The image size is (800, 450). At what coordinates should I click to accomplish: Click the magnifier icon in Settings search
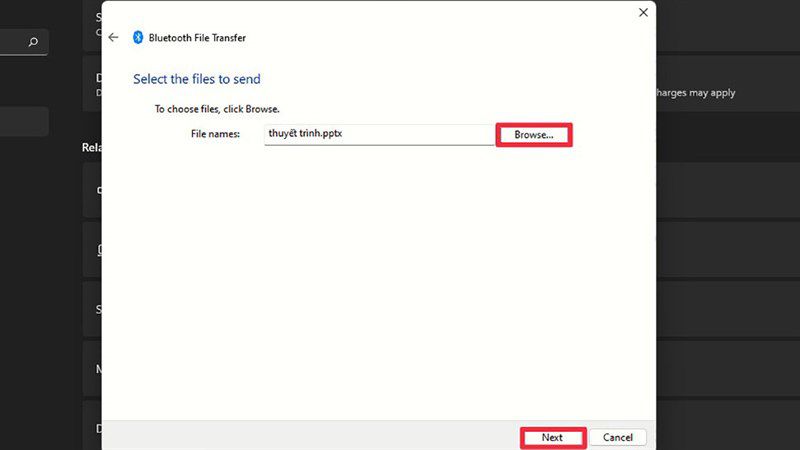click(x=33, y=42)
